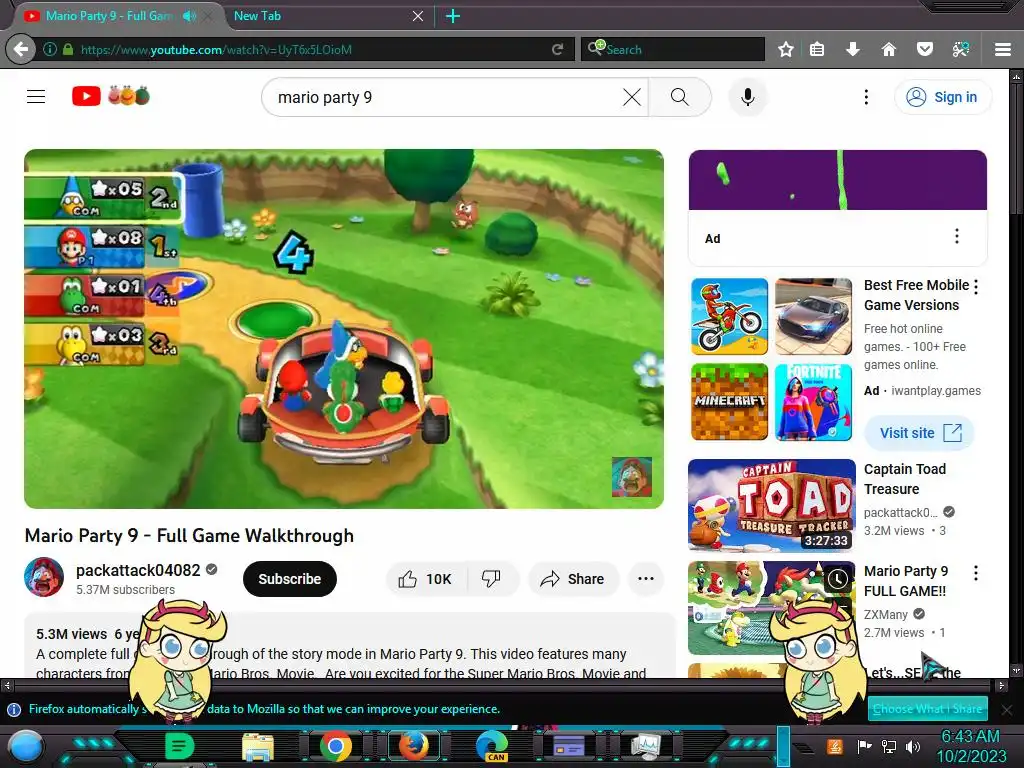Open the Start orb on taskbar

point(25,746)
